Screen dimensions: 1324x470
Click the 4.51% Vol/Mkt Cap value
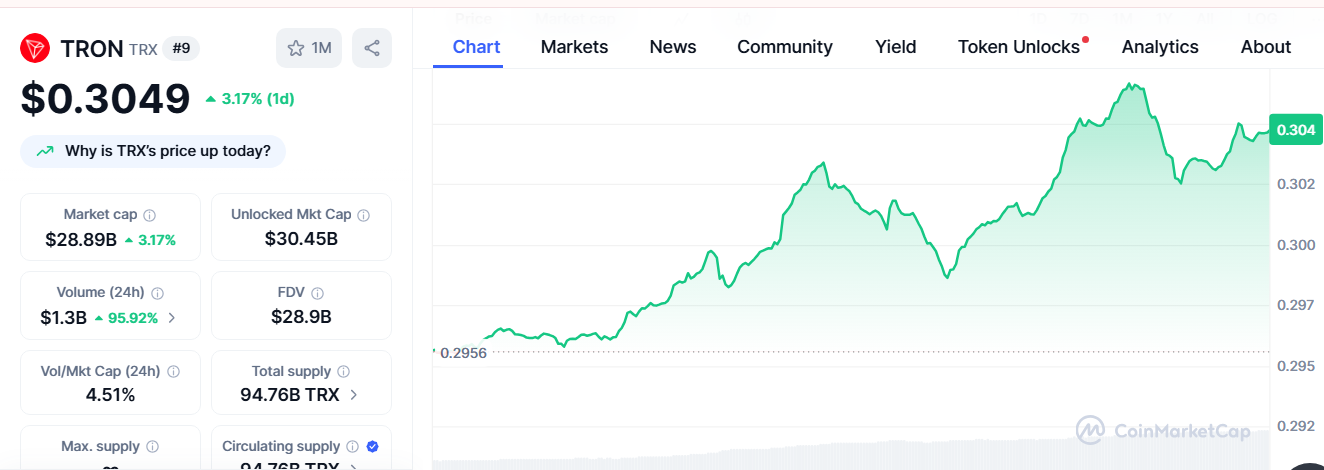[x=110, y=395]
